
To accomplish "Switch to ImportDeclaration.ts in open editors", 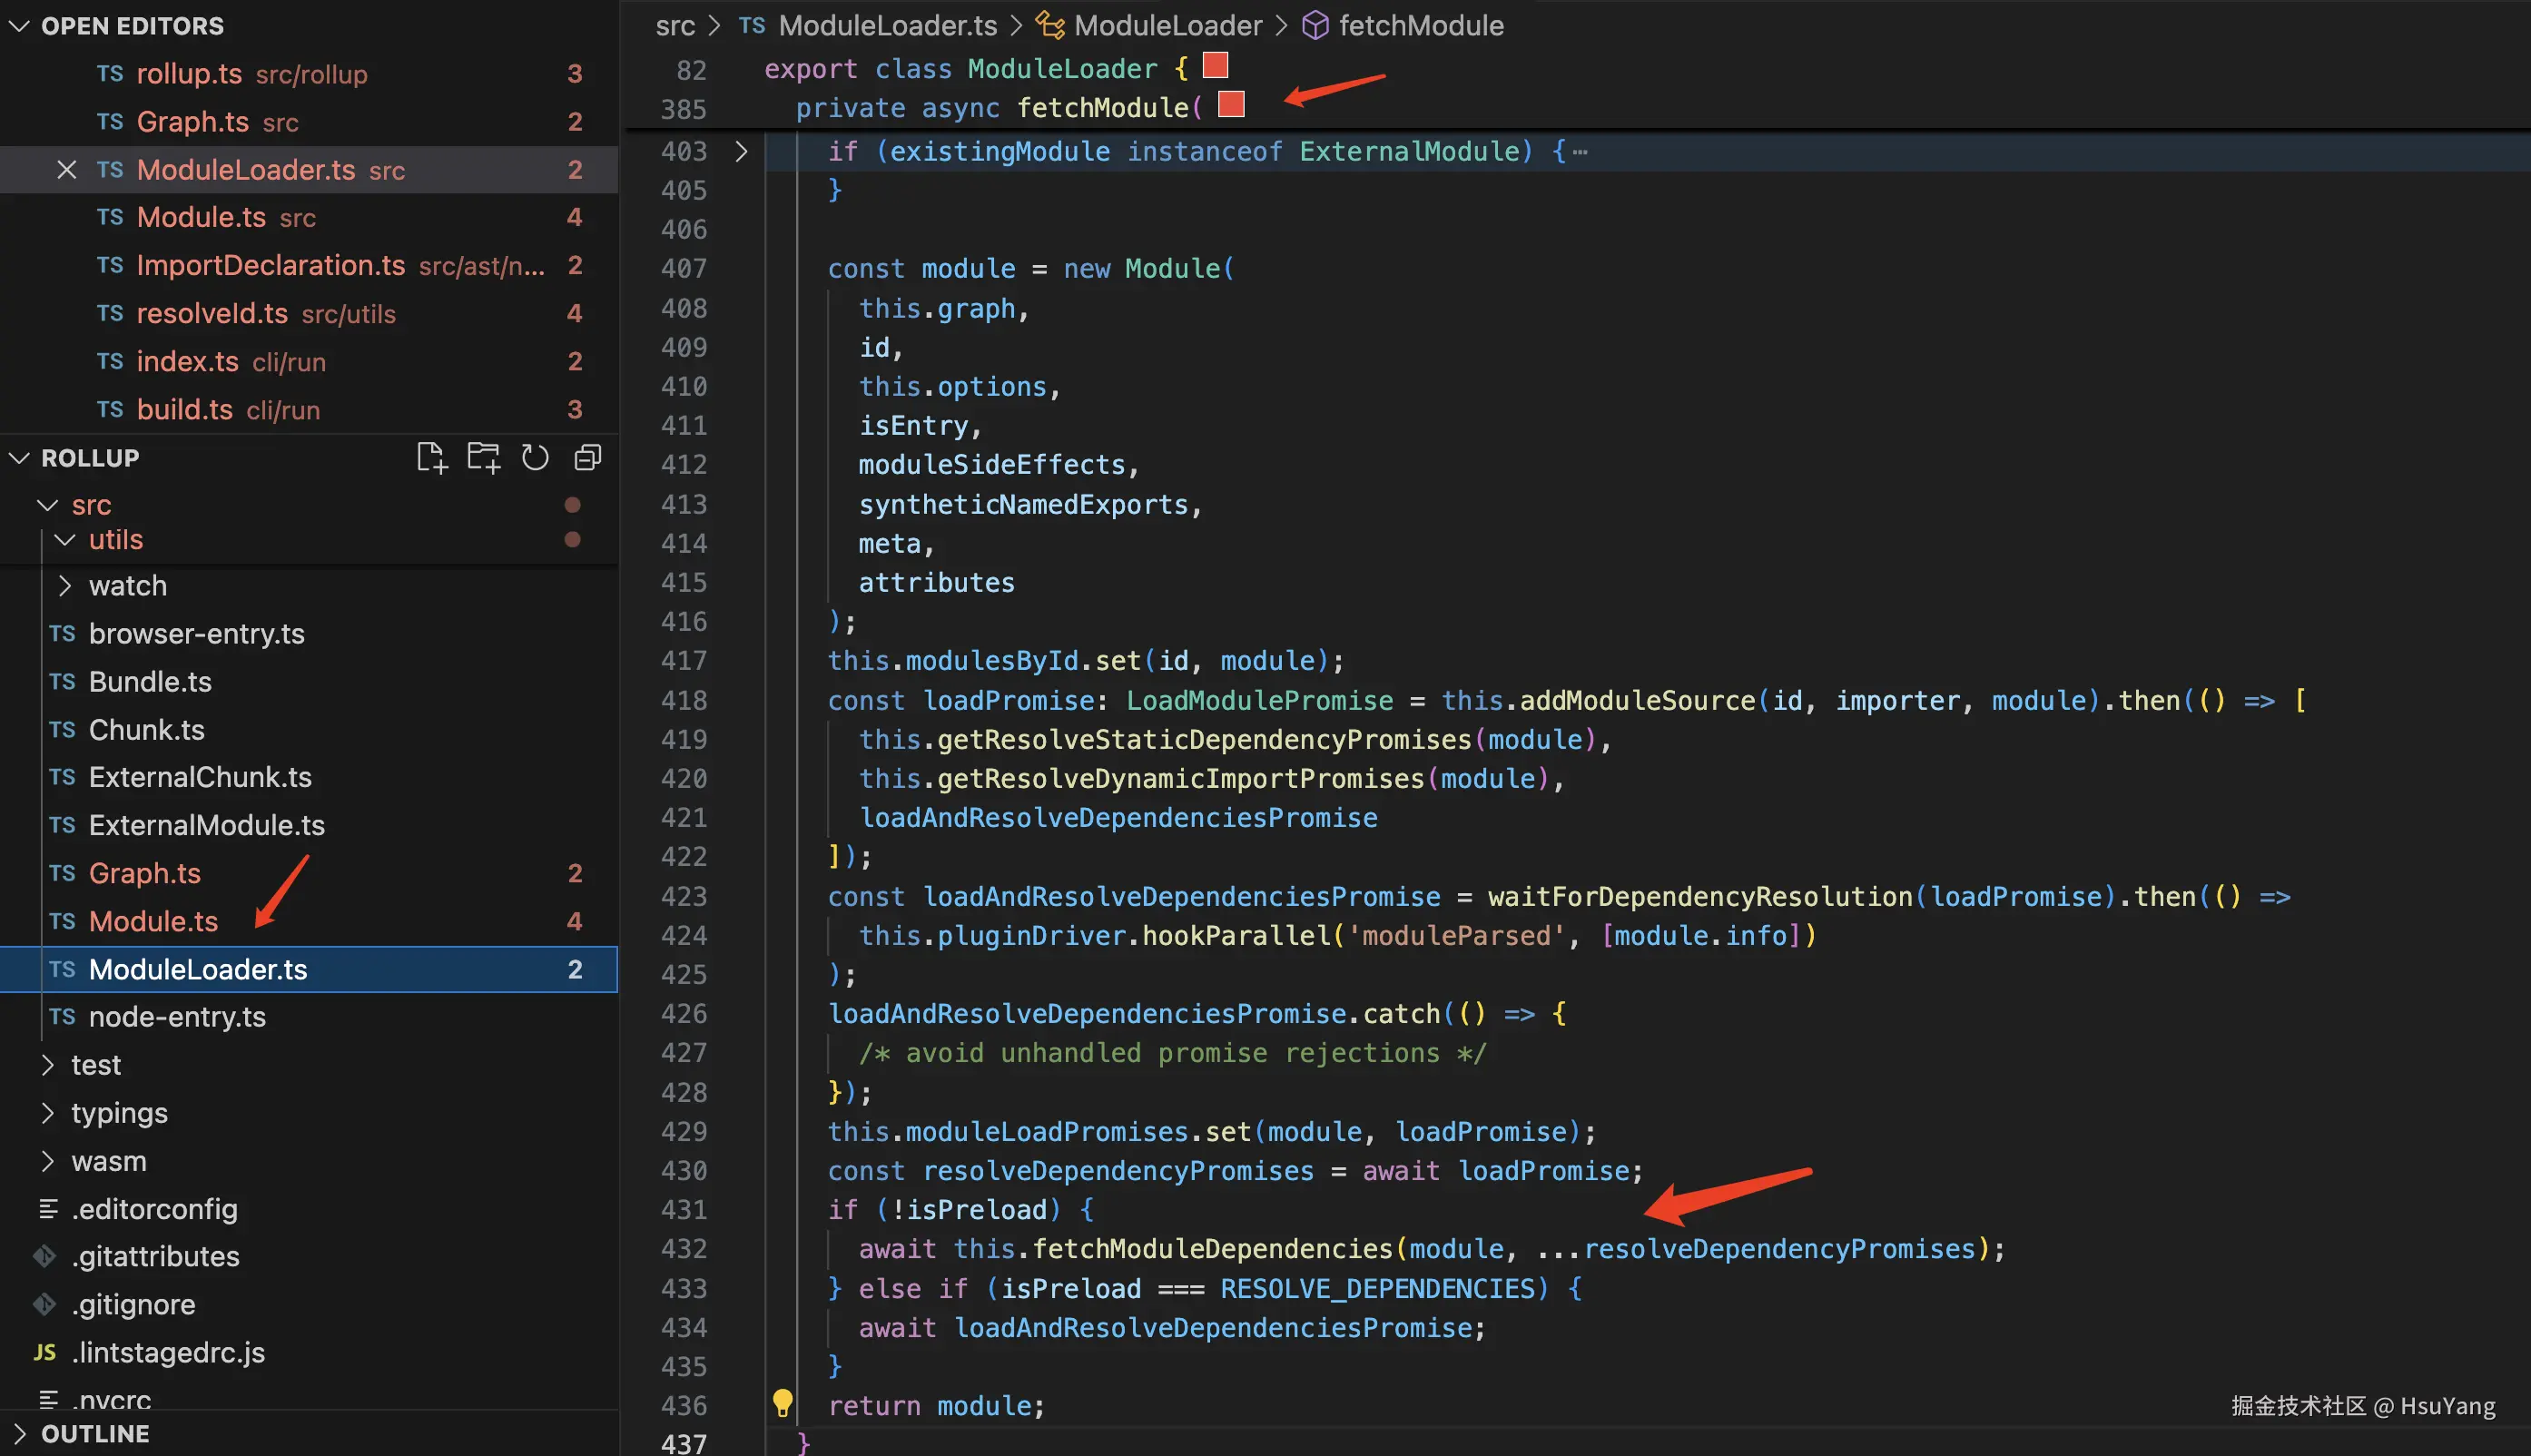I will (270, 265).
